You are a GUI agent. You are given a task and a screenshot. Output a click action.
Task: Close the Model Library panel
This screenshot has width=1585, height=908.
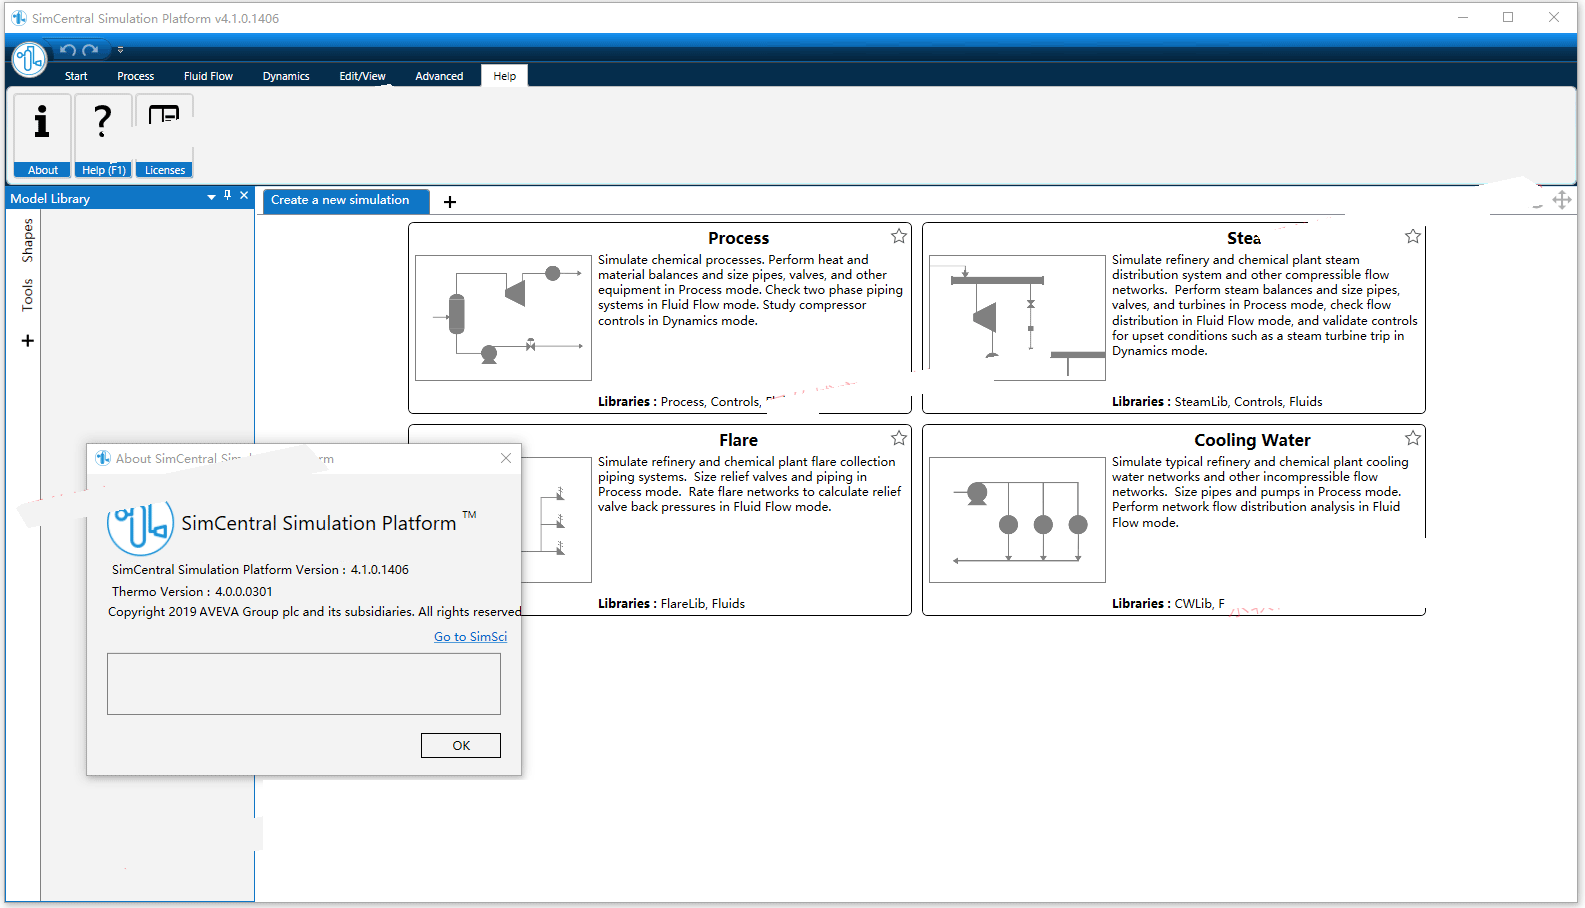(x=244, y=196)
